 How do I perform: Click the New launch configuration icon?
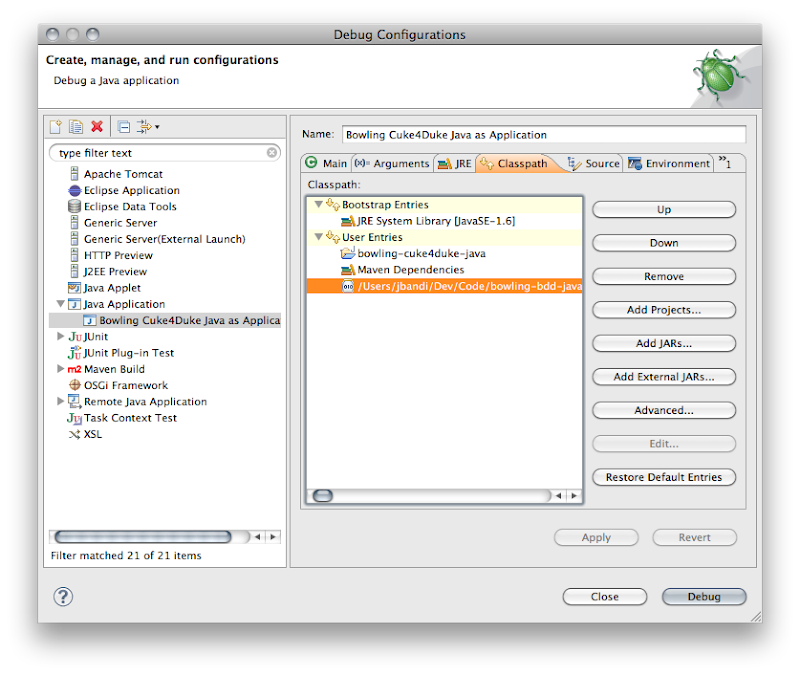(x=56, y=127)
